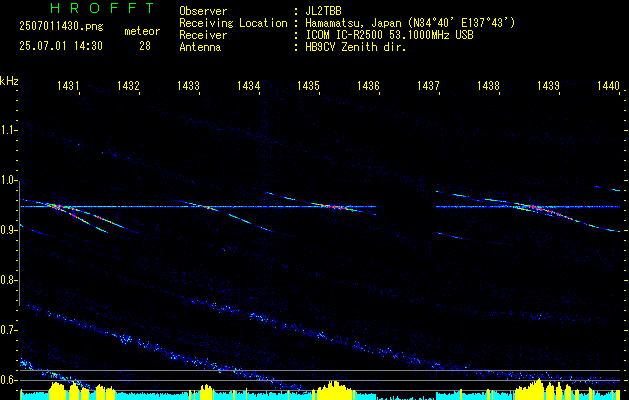
Task: Click the meteor label
Action: pos(142,31)
